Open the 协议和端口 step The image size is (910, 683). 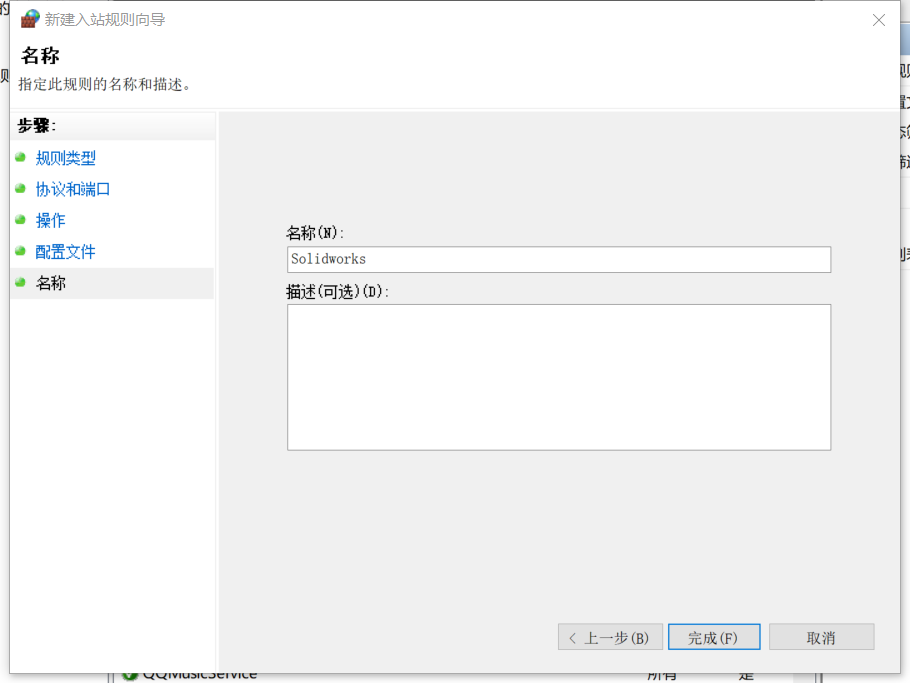click(x=73, y=189)
